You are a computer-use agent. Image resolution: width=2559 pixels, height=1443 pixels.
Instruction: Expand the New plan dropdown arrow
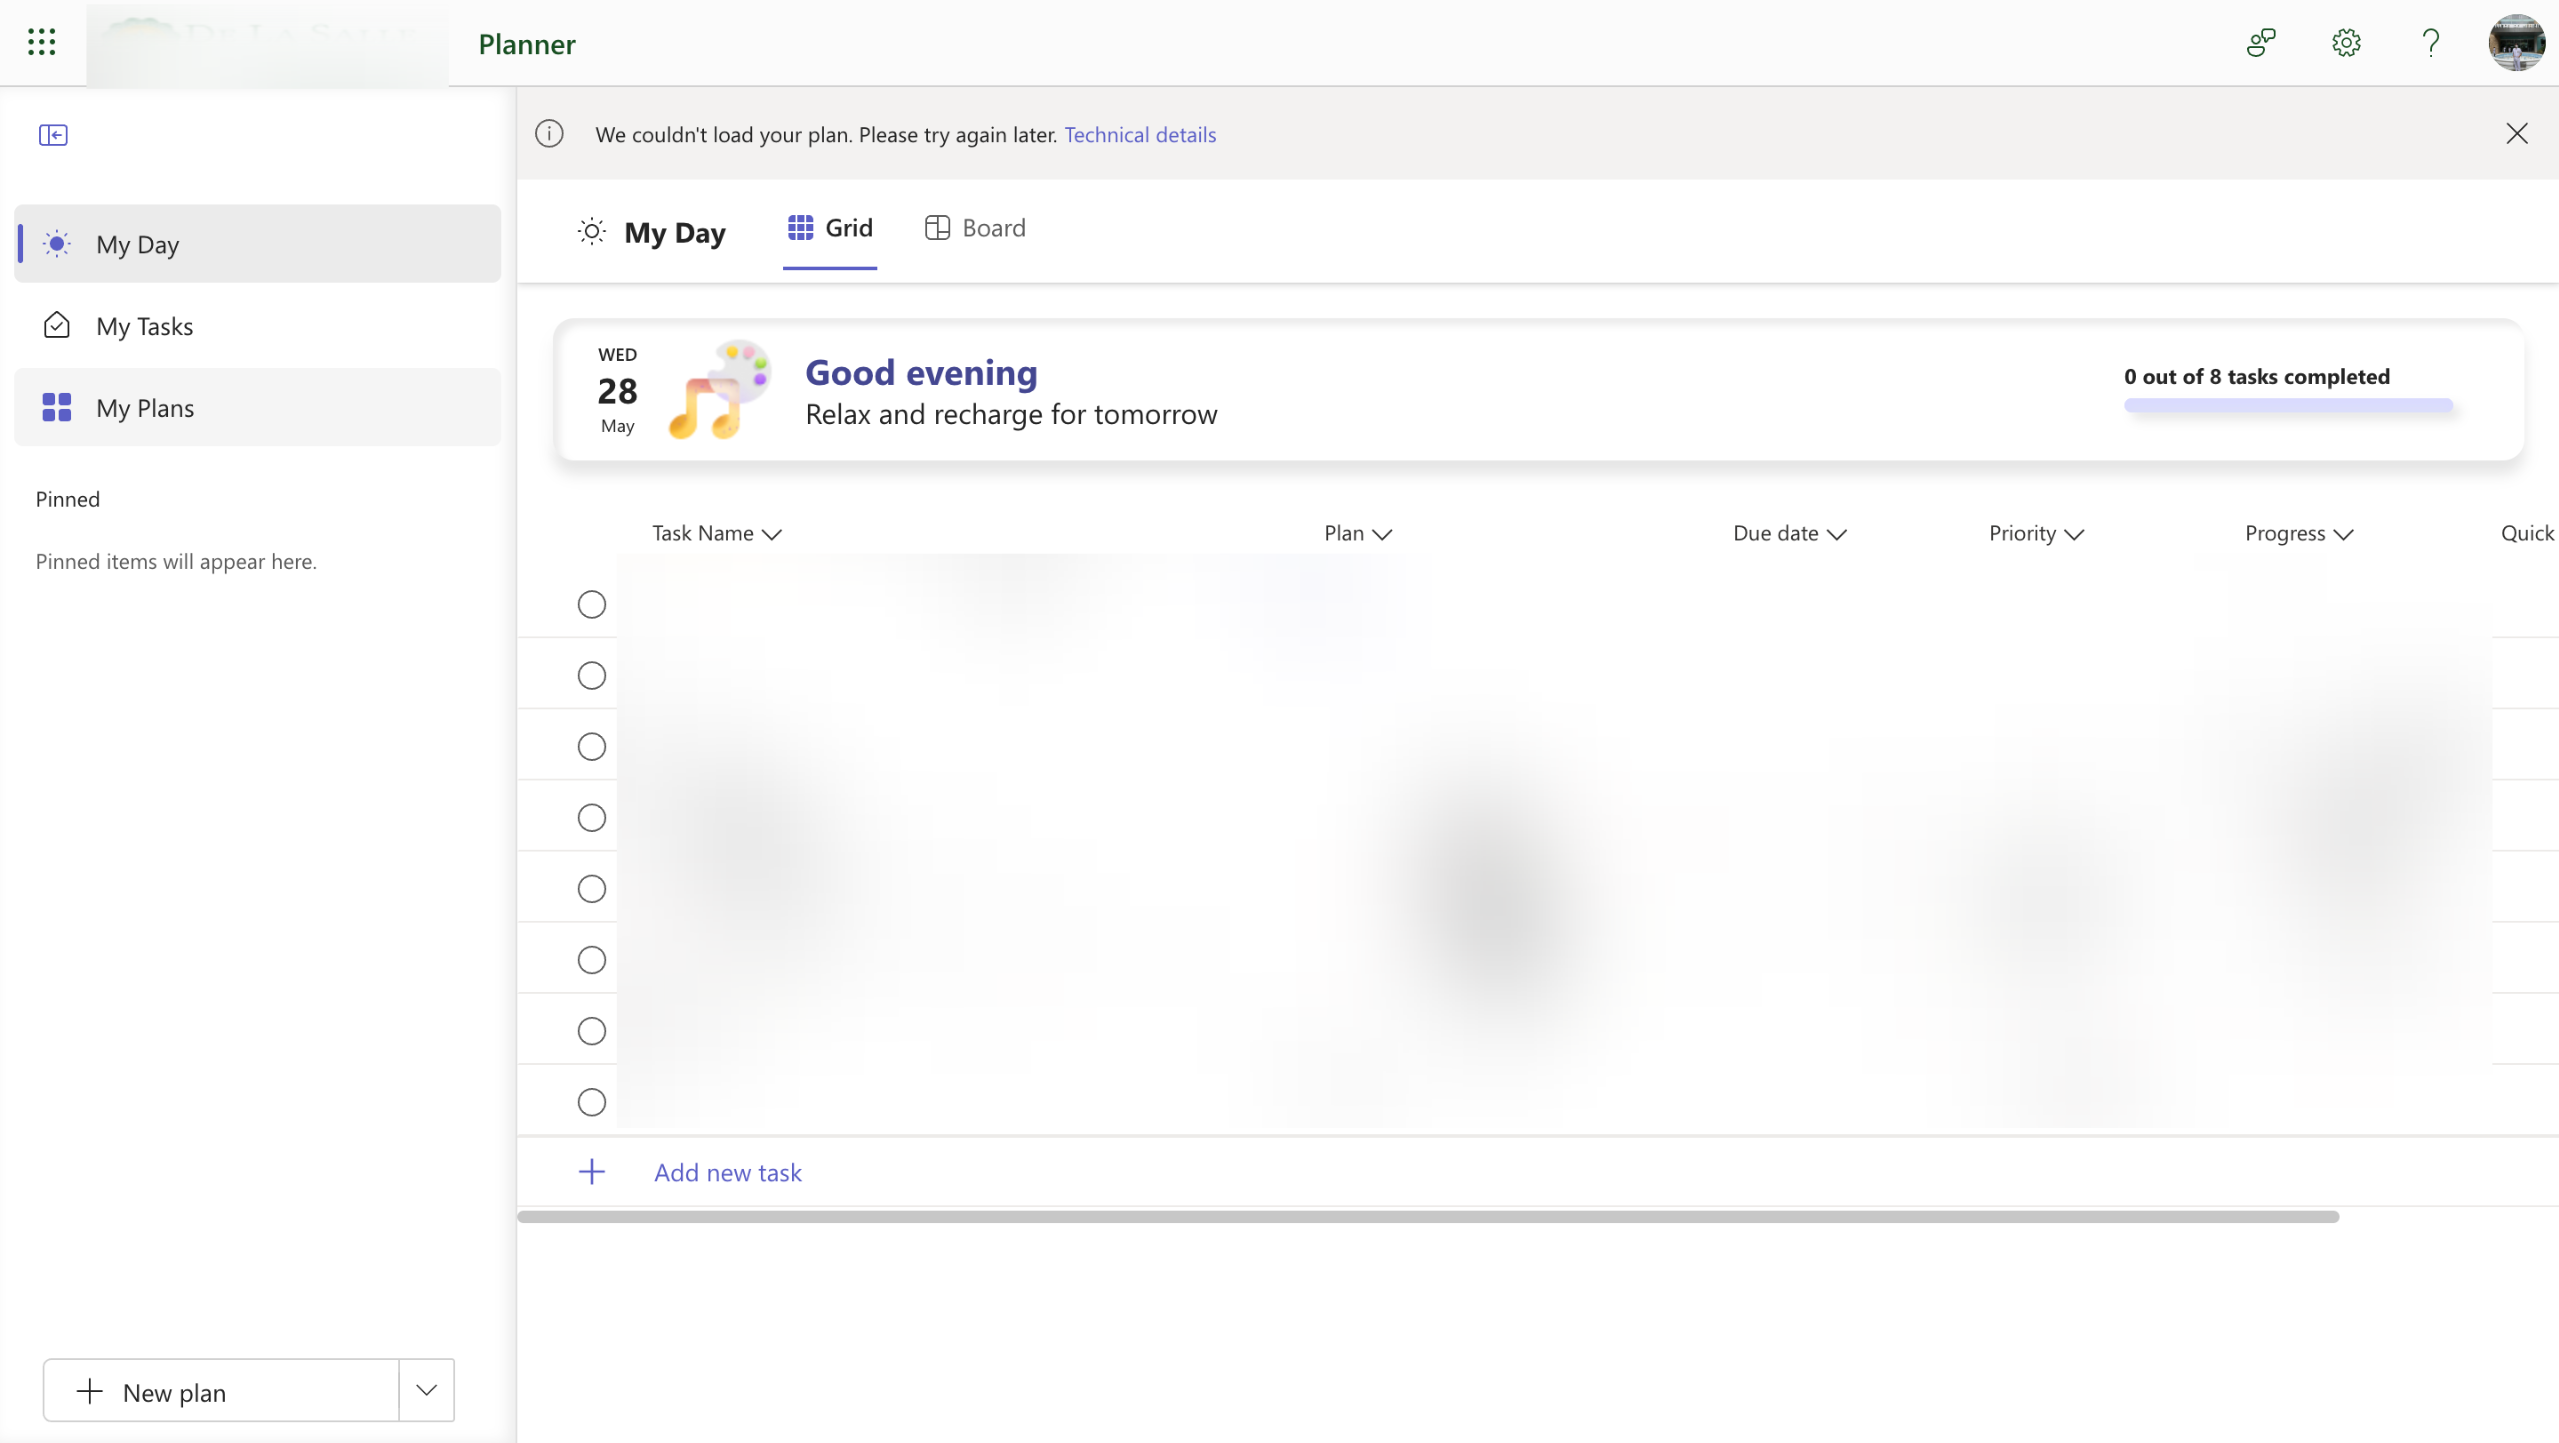tap(427, 1390)
